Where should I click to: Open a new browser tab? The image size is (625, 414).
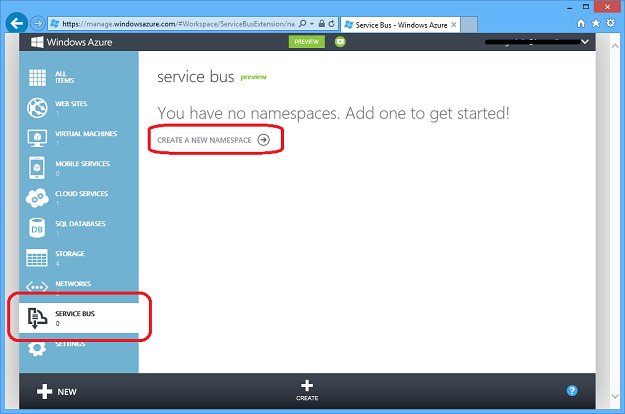click(x=470, y=25)
